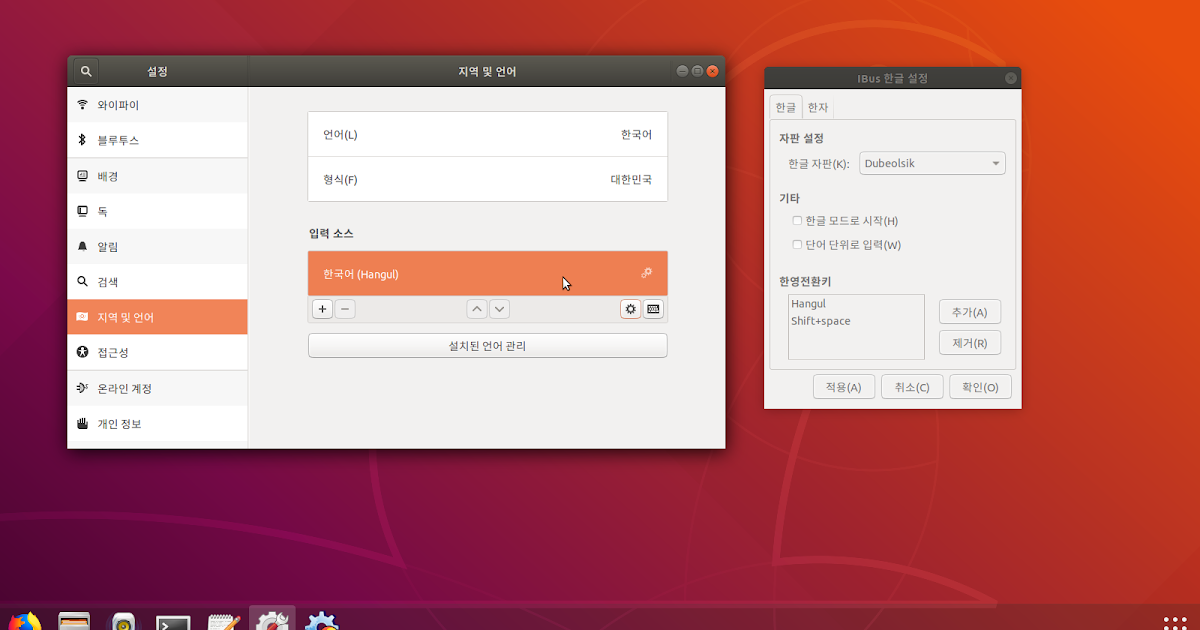
Task: Click the 제거(R) button
Action: tap(970, 343)
